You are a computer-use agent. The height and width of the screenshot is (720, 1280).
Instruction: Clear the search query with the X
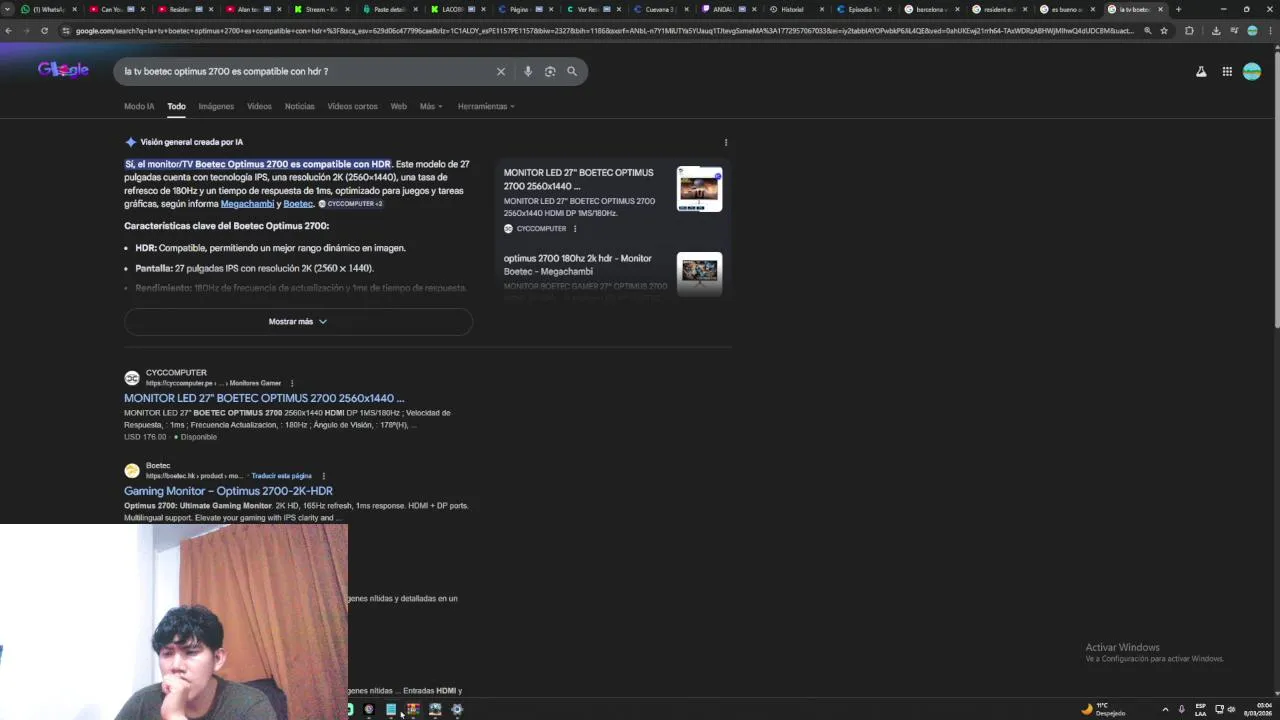point(501,72)
